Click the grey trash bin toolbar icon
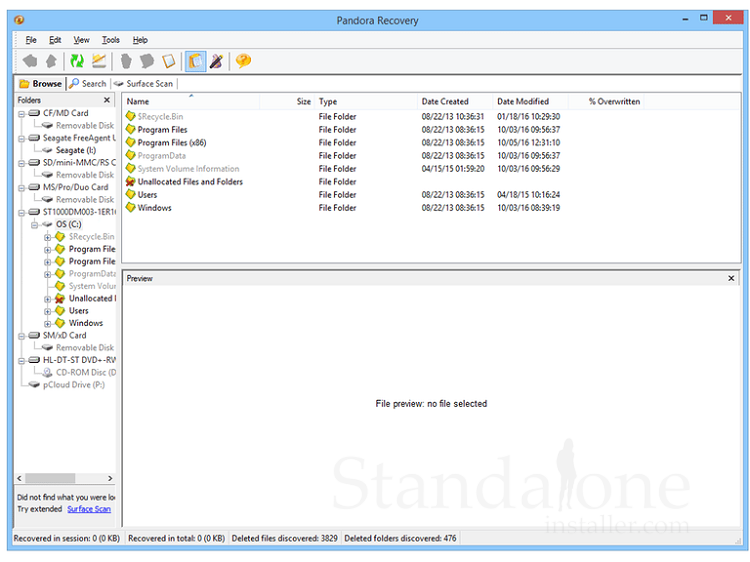 pyautogui.click(x=126, y=61)
